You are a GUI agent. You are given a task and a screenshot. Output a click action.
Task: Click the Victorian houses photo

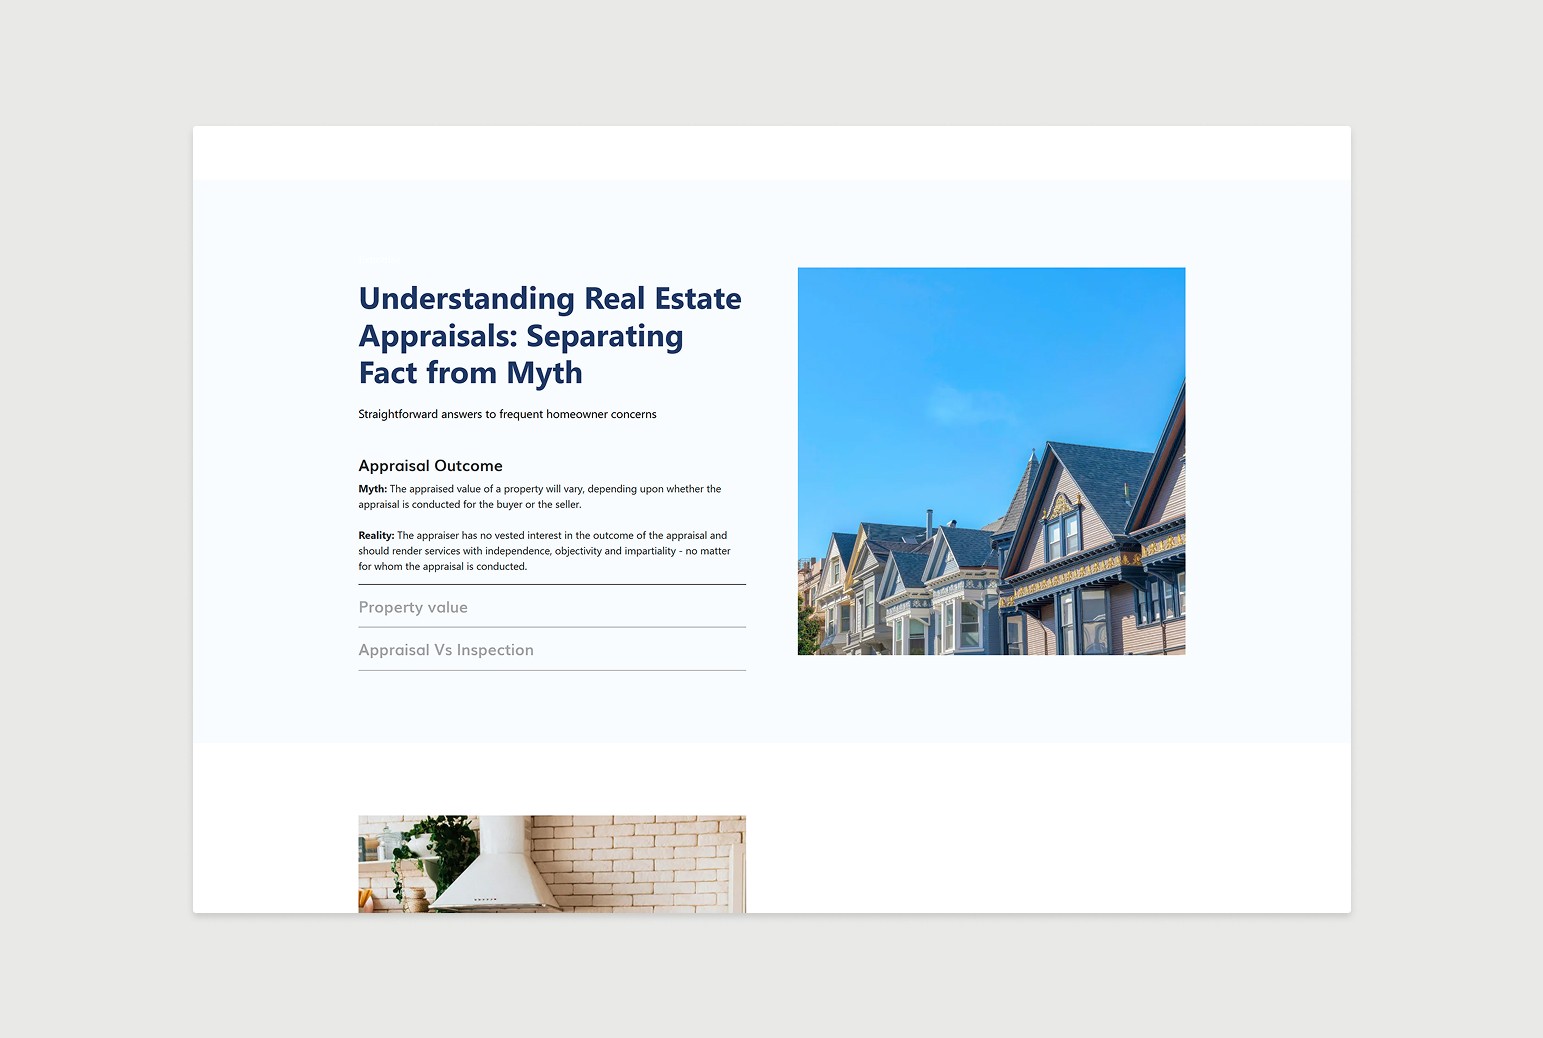coord(990,460)
